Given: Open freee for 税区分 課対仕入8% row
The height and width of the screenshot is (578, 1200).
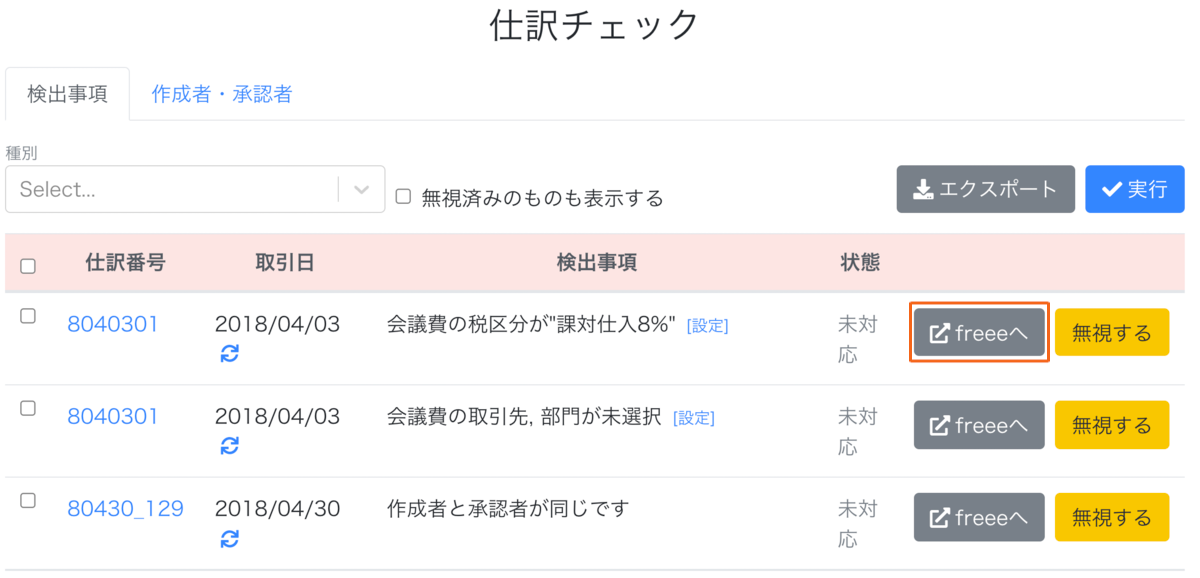Looking at the screenshot, I should click(979, 333).
